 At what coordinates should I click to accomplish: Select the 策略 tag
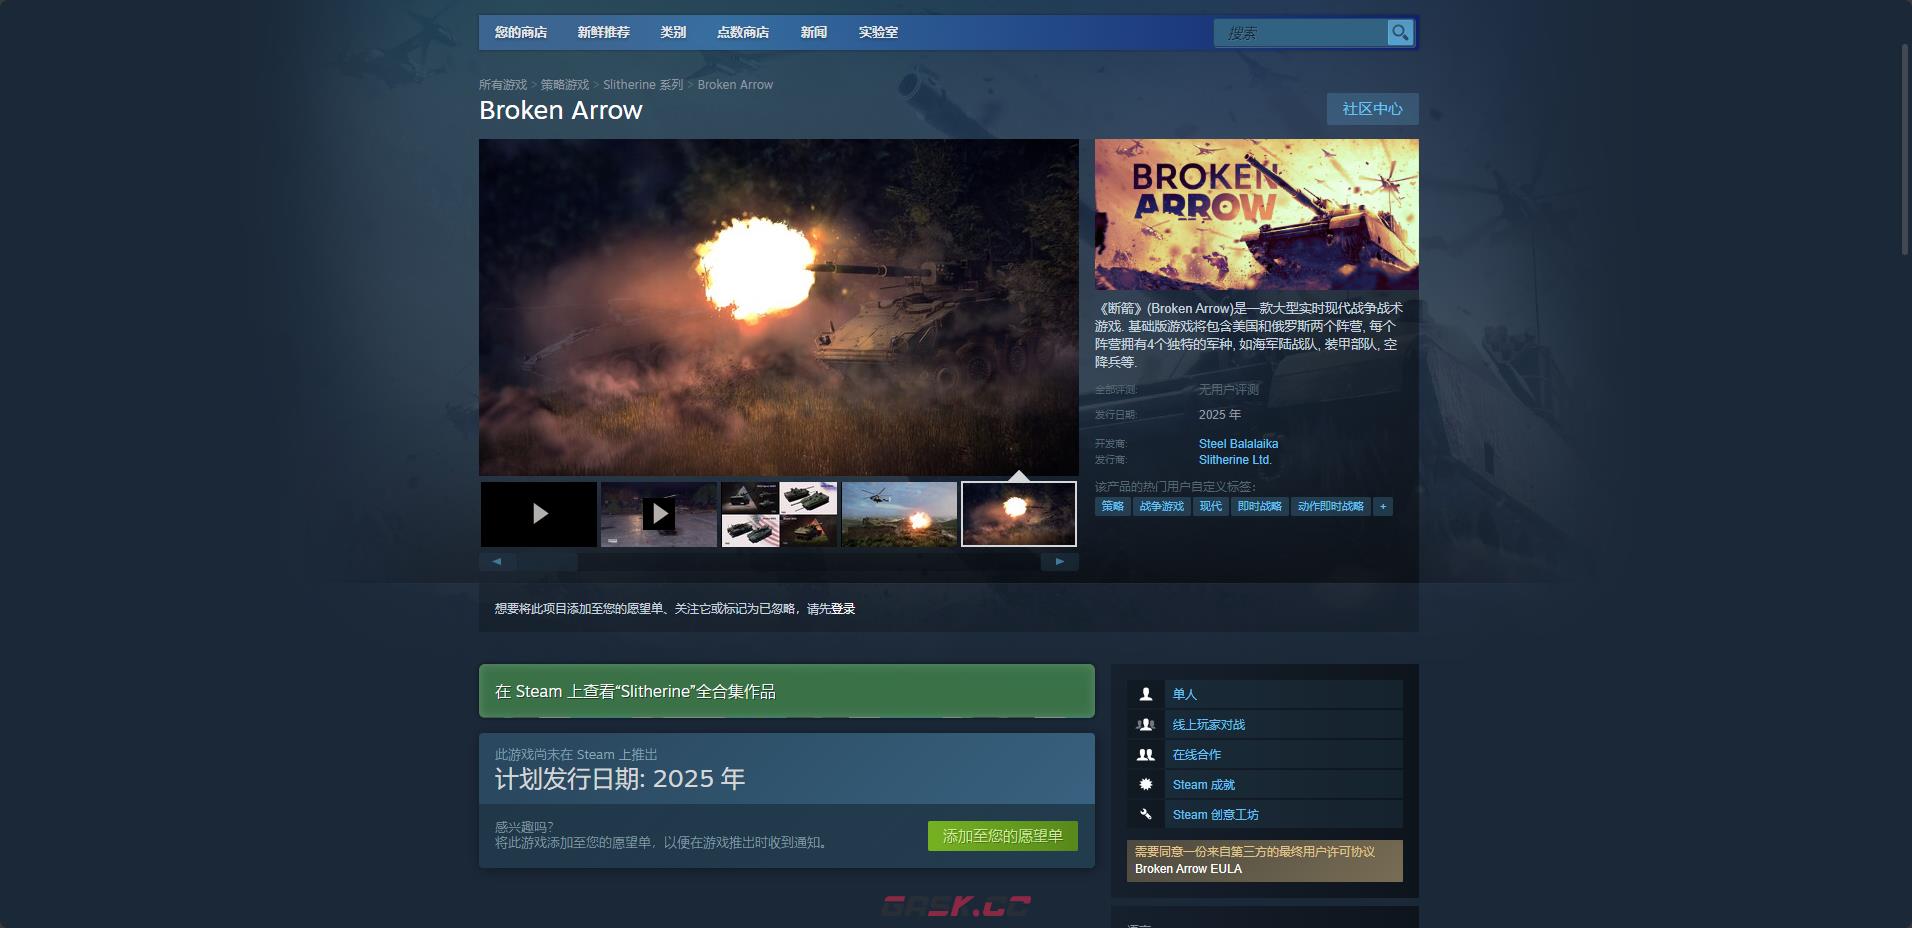[1113, 507]
